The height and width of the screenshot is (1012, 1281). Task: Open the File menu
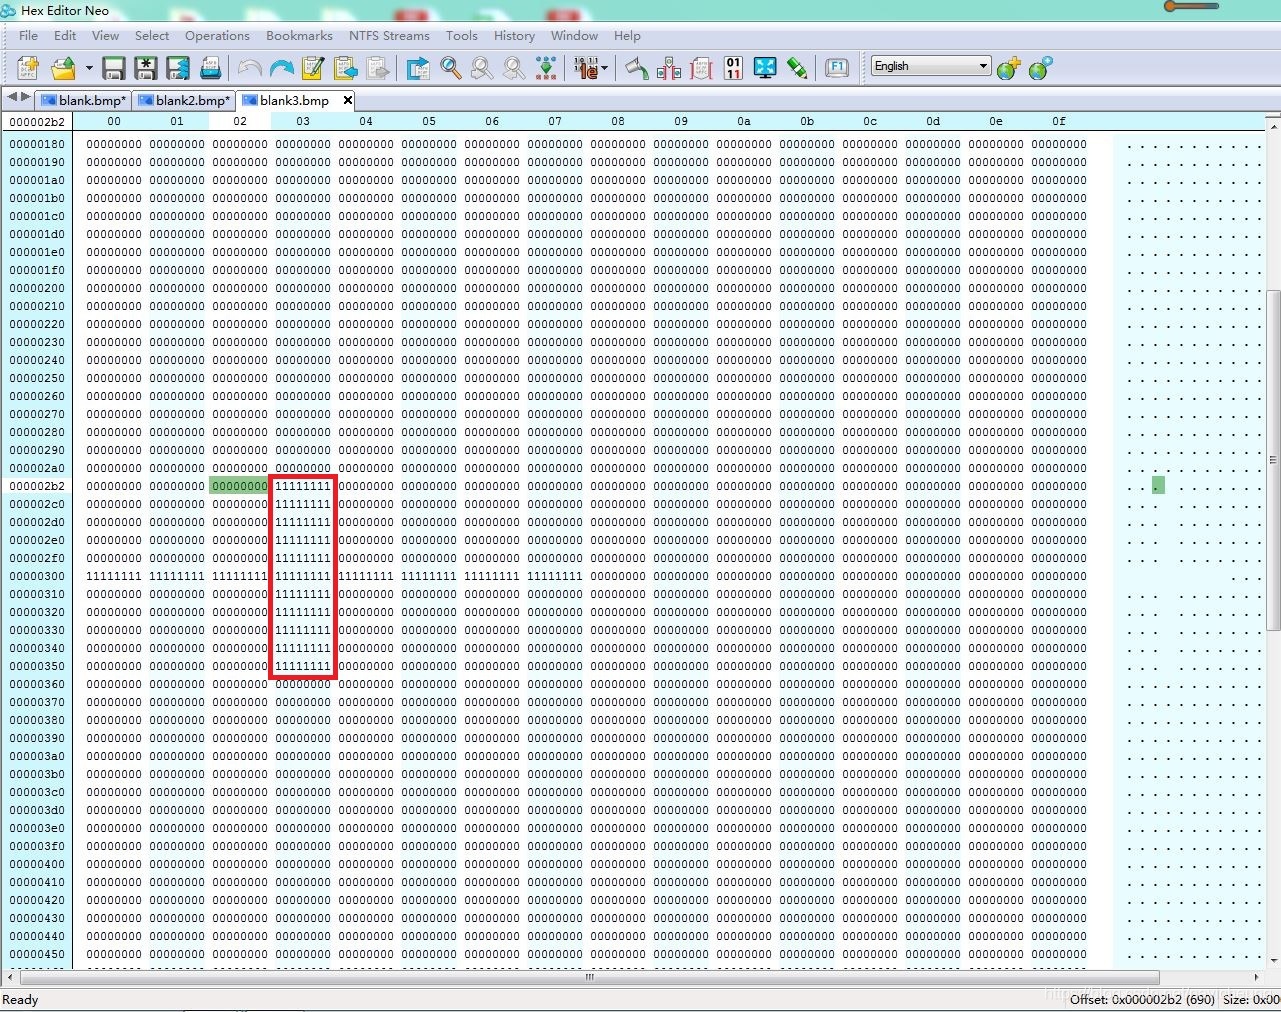coord(28,35)
